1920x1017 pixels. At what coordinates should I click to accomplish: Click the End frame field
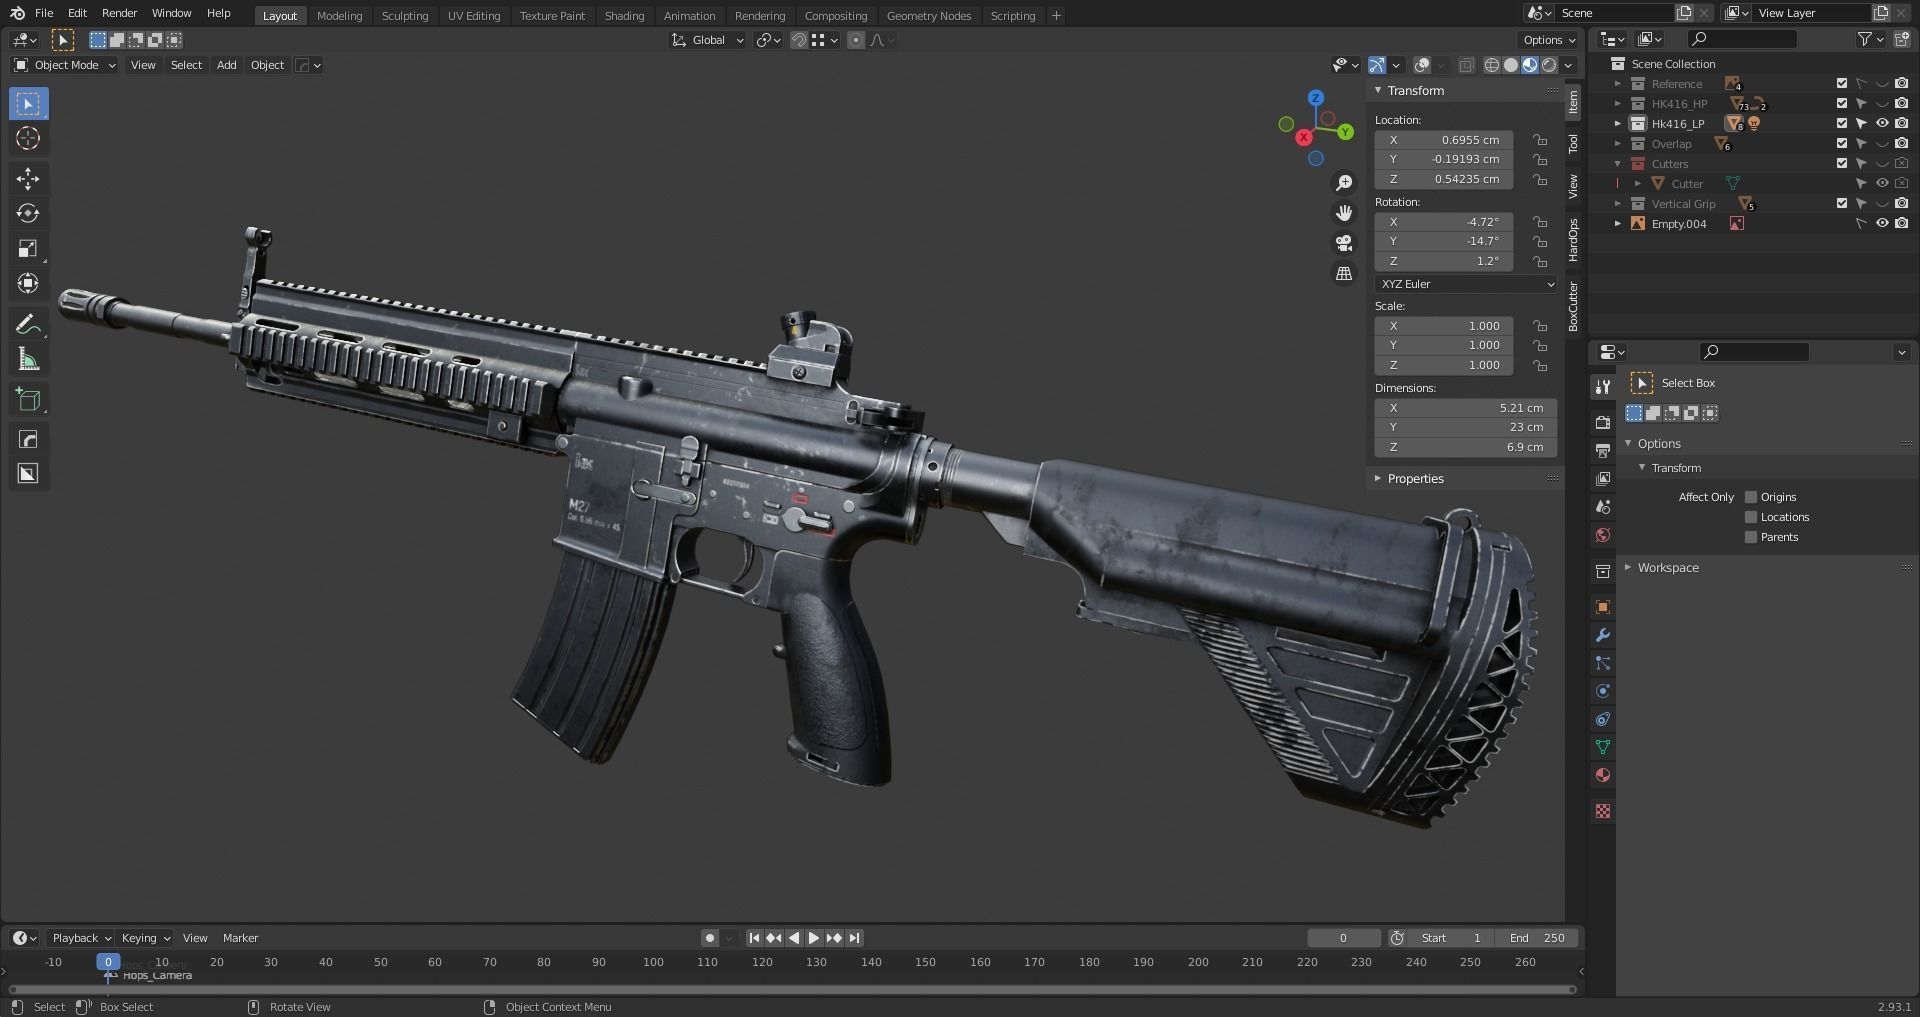coord(1538,938)
